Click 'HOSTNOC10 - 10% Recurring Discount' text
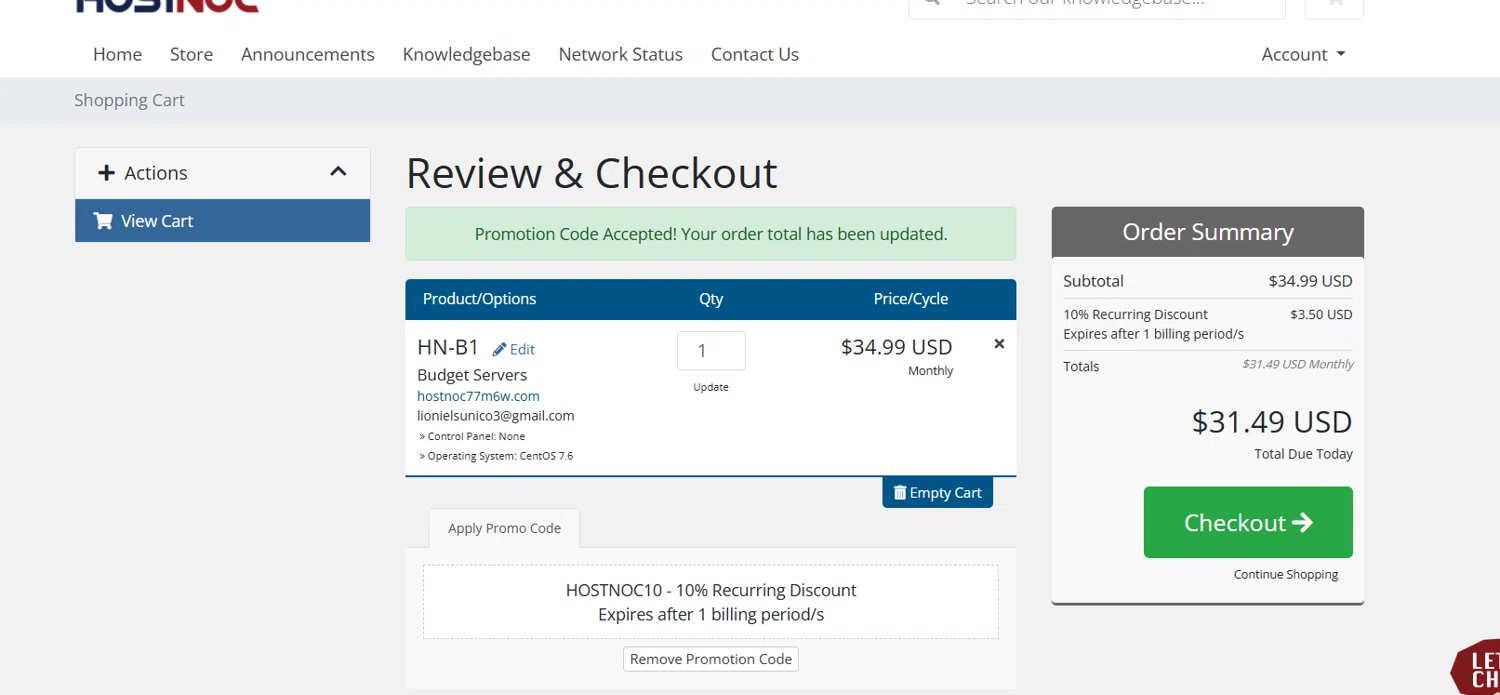Screen dimensions: 1500x695 pyautogui.click(x=711, y=590)
